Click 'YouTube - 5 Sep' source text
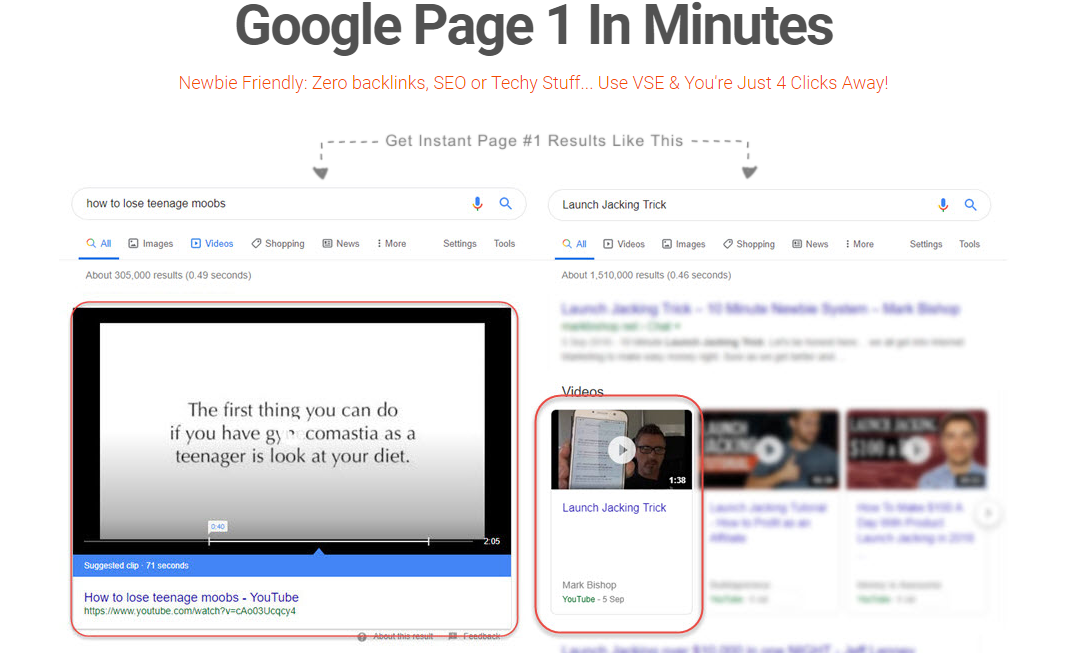The image size is (1085, 653). 593,599
